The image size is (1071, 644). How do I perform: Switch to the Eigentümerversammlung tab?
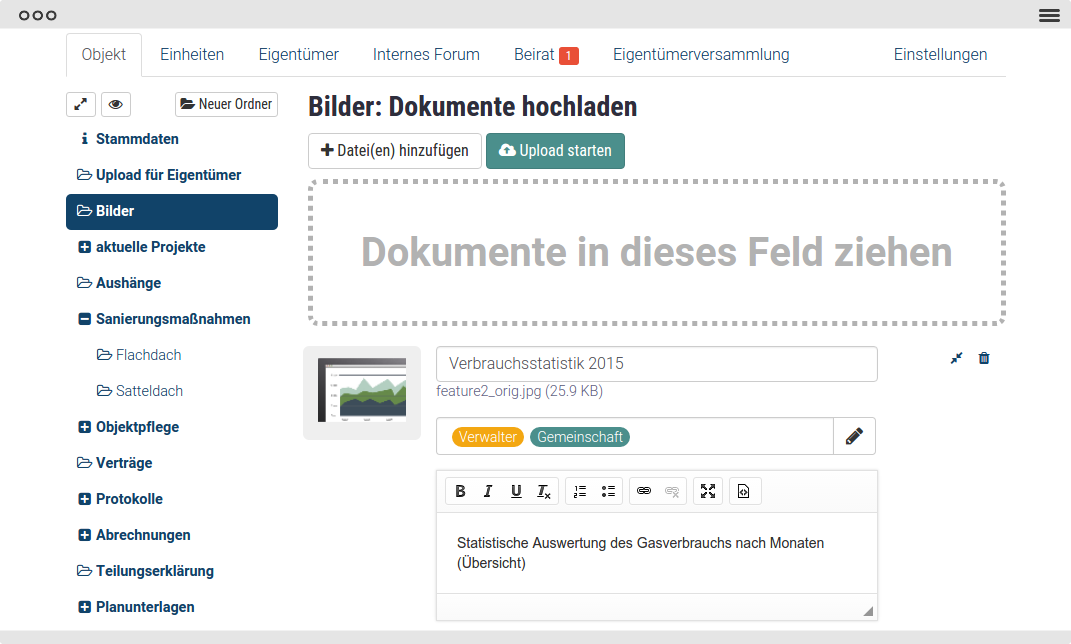coord(701,55)
